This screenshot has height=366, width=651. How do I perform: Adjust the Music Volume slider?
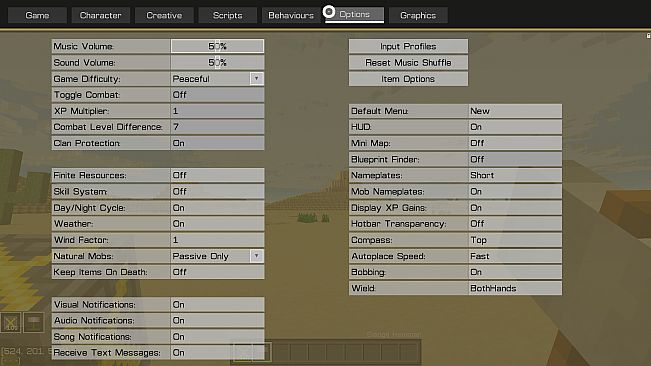217,46
